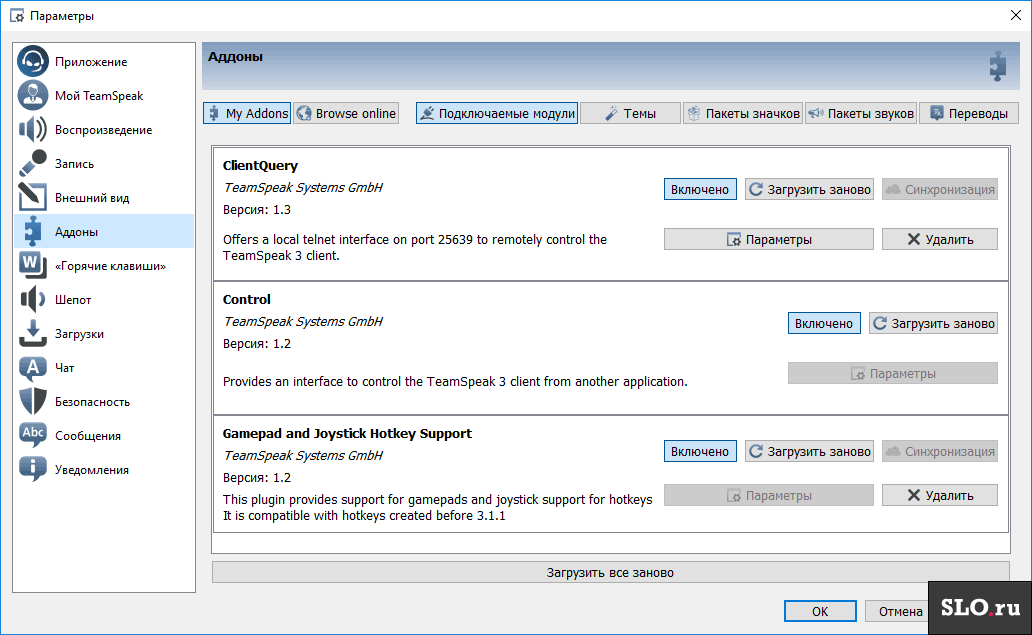Image resolution: width=1032 pixels, height=635 pixels.
Task: Click the Отмена button
Action: [x=896, y=611]
